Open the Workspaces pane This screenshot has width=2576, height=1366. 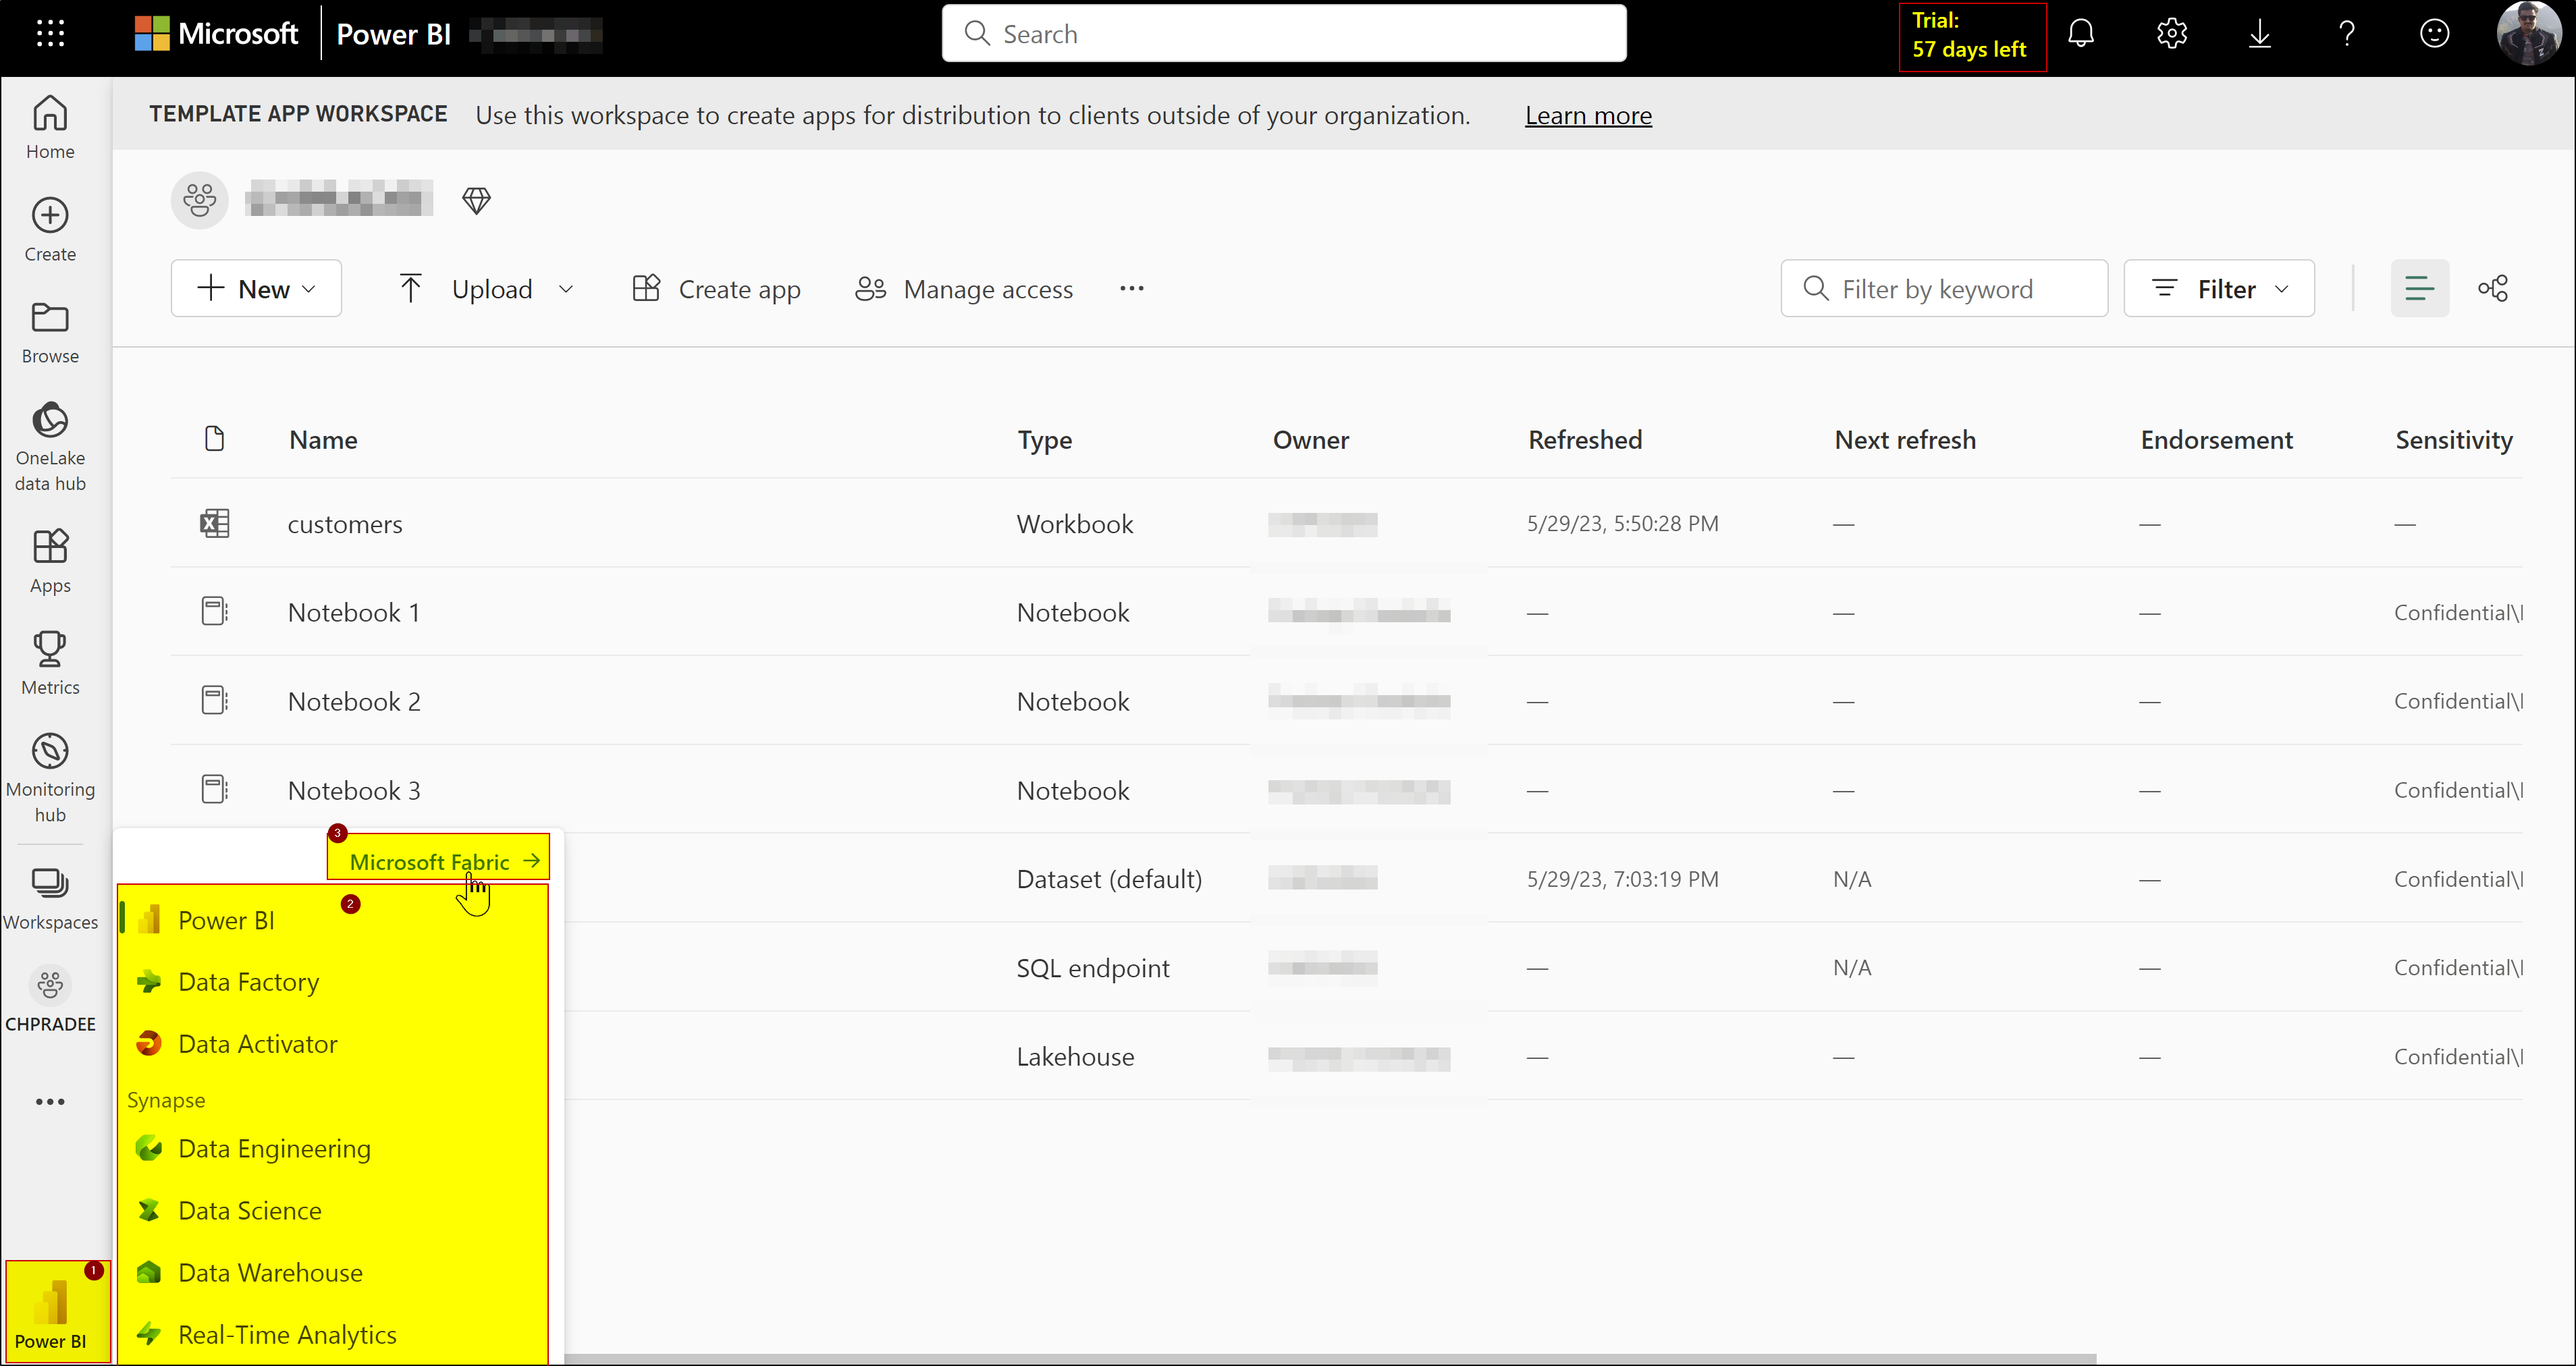[50, 898]
